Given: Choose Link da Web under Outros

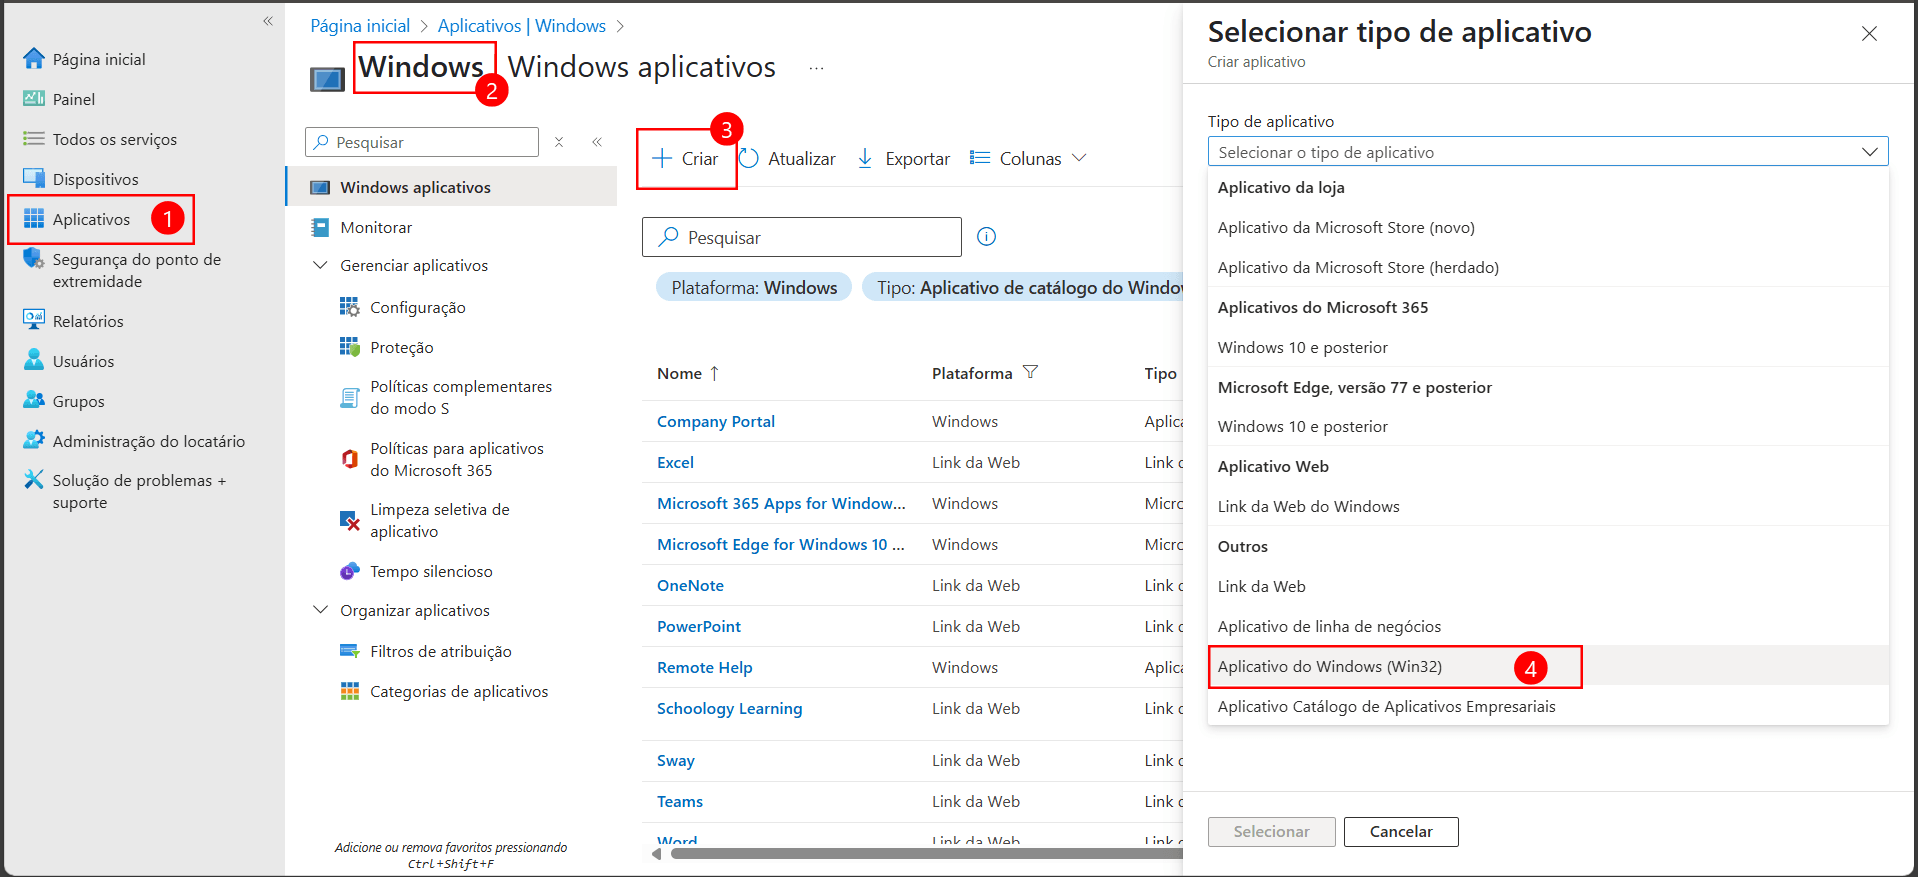Looking at the screenshot, I should 1261,586.
